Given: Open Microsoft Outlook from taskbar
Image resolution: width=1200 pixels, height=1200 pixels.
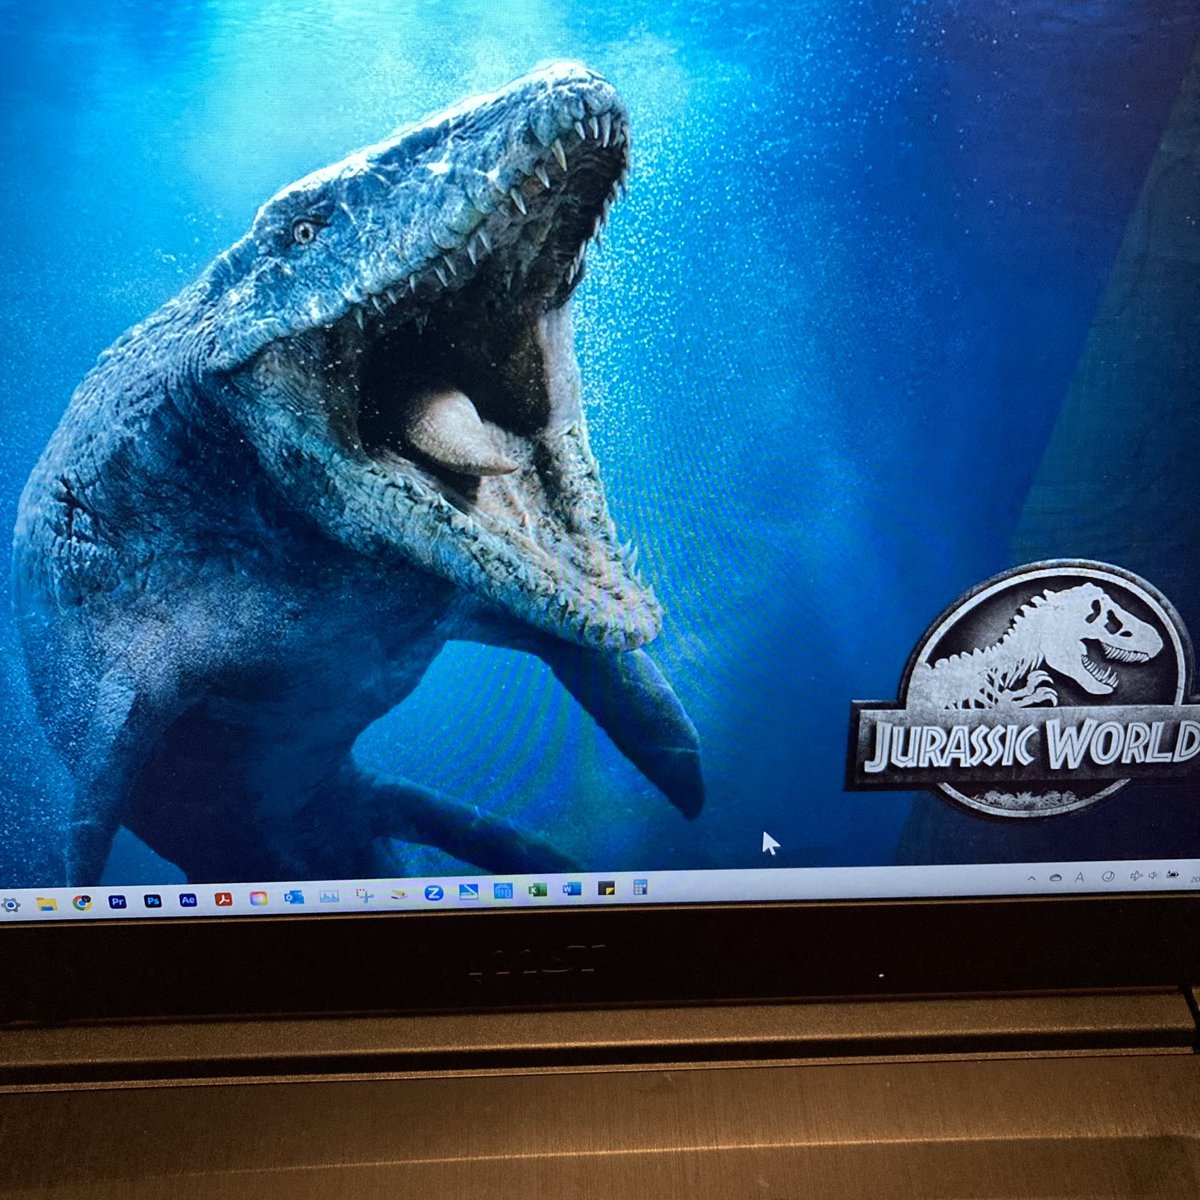Looking at the screenshot, I should tap(294, 897).
